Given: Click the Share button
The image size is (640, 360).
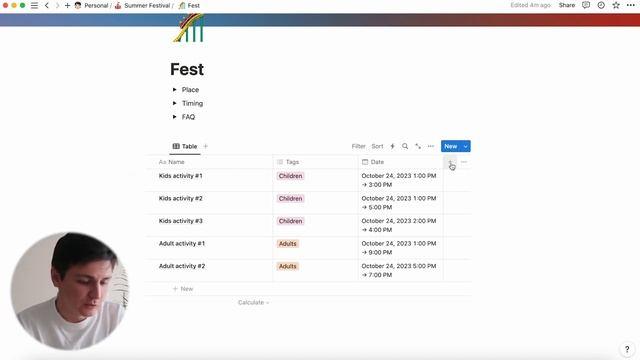Looking at the screenshot, I should (567, 5).
